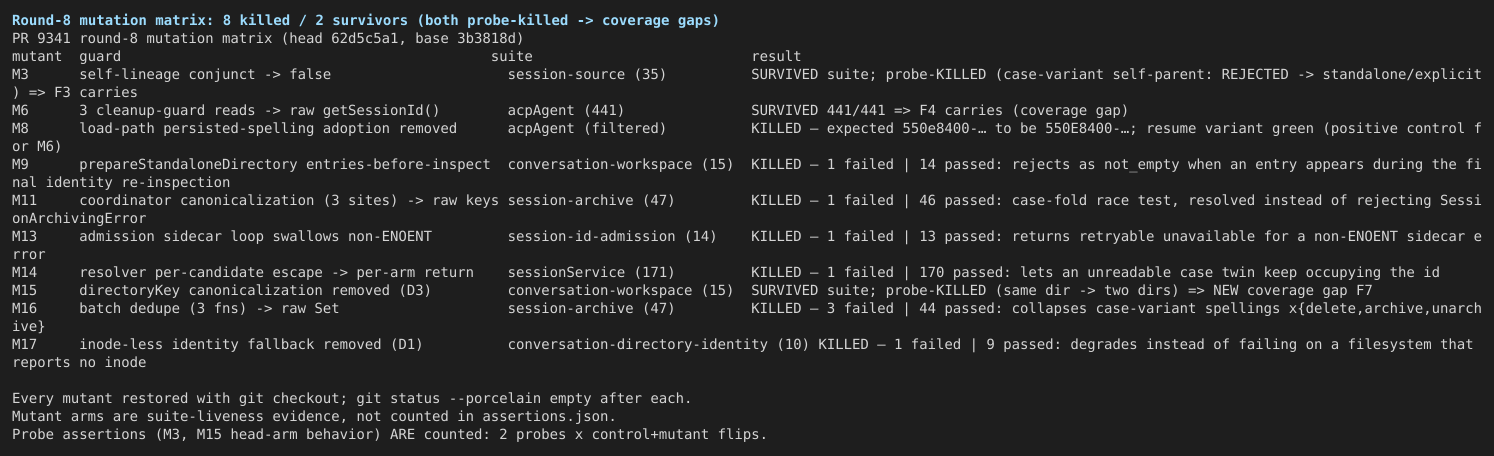The width and height of the screenshot is (1494, 456).
Task: Click M9 prepareStandaloneDirectory guard text
Action: (x=285, y=164)
